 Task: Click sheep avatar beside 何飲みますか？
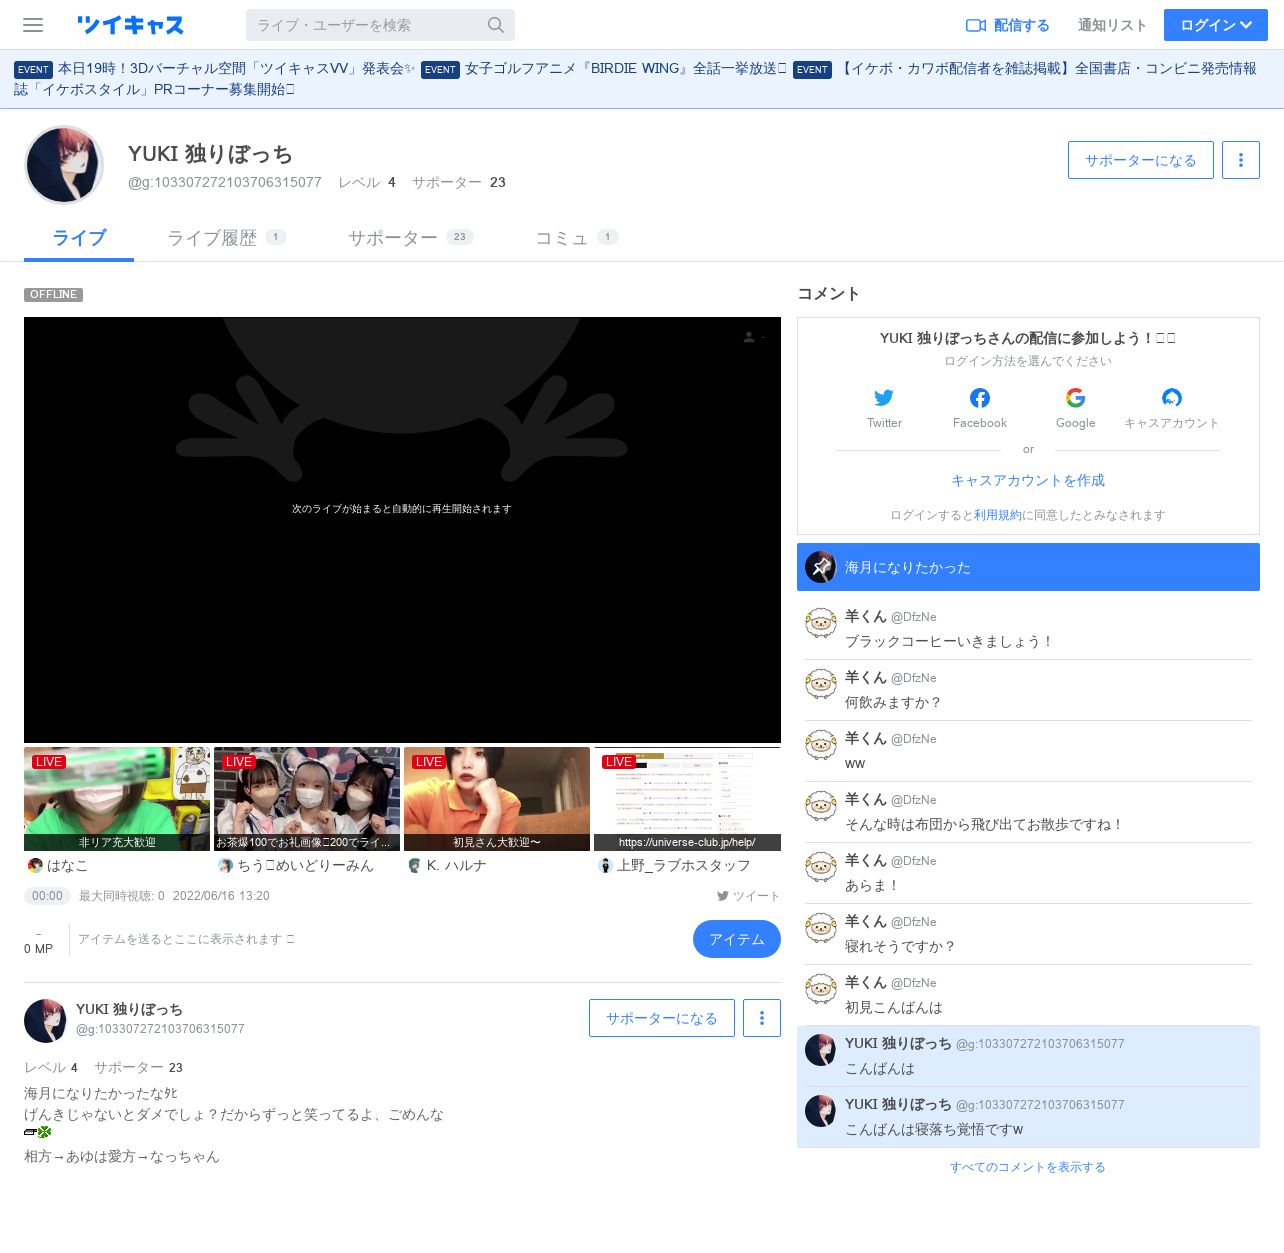[821, 685]
